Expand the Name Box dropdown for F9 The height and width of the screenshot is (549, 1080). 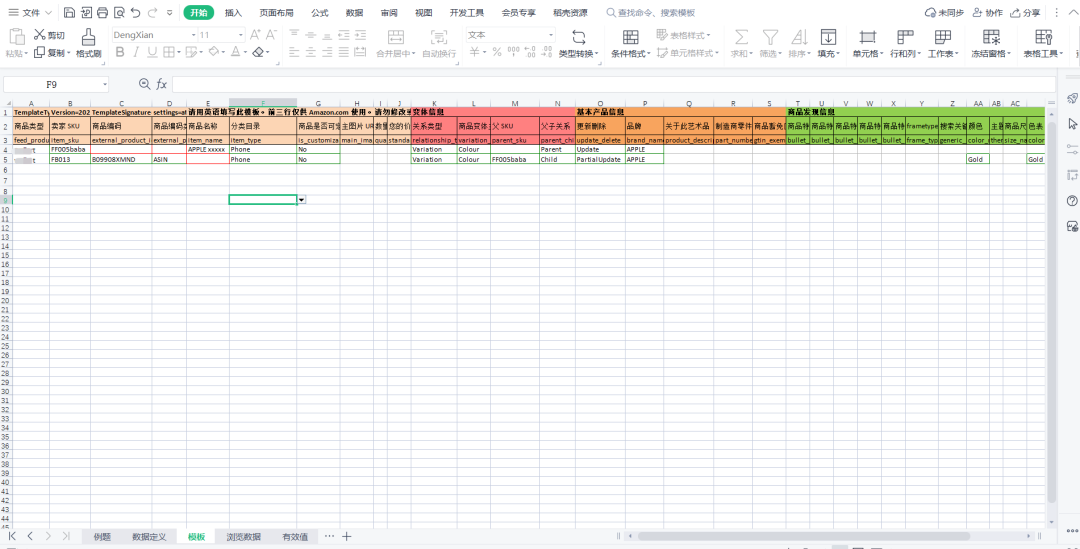point(105,84)
